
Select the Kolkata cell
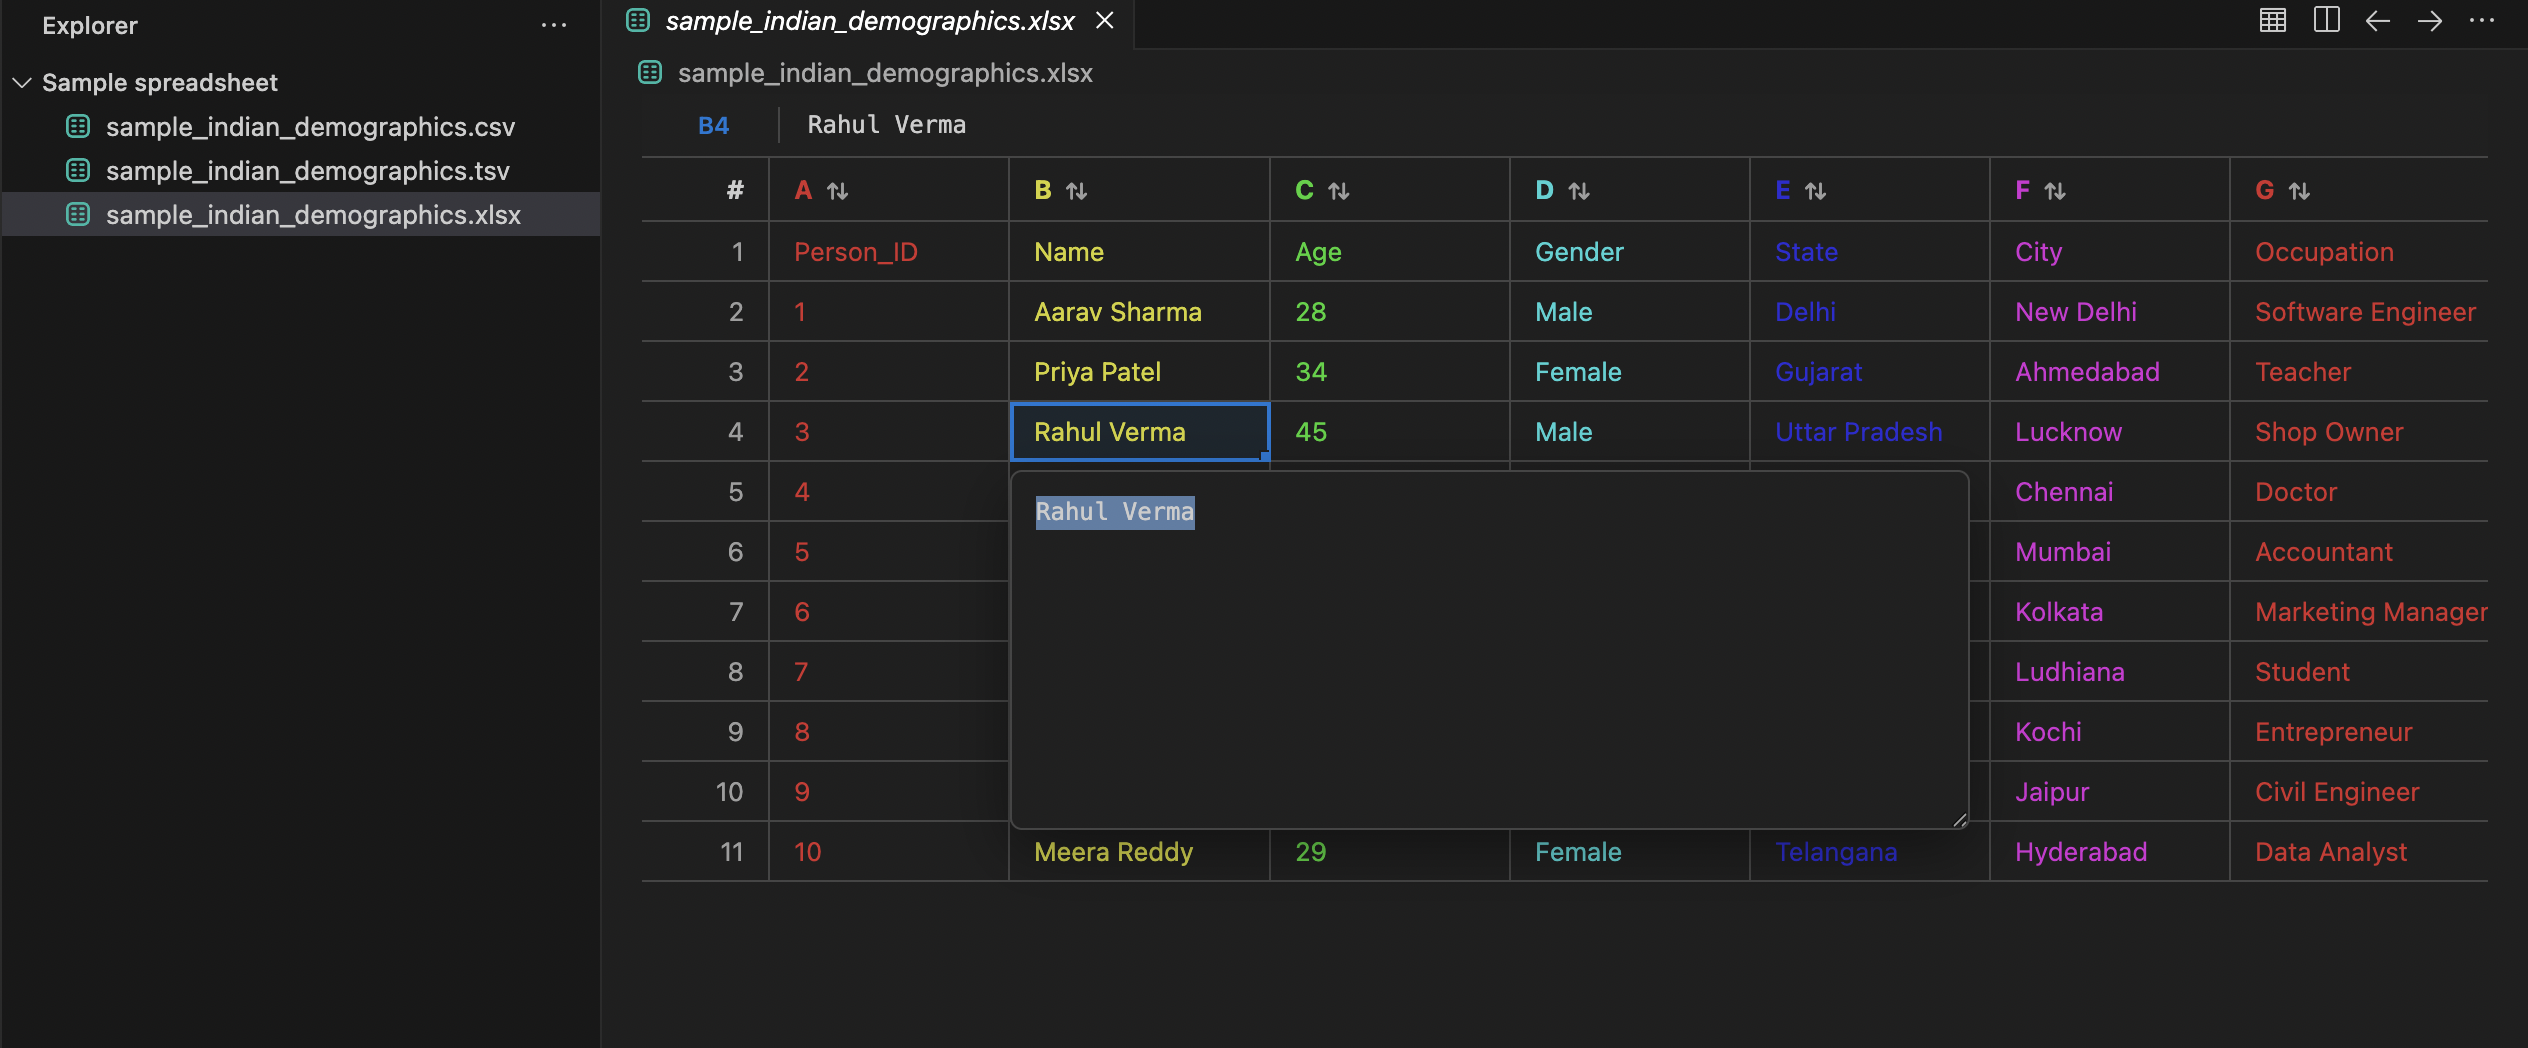[x=2110, y=612]
